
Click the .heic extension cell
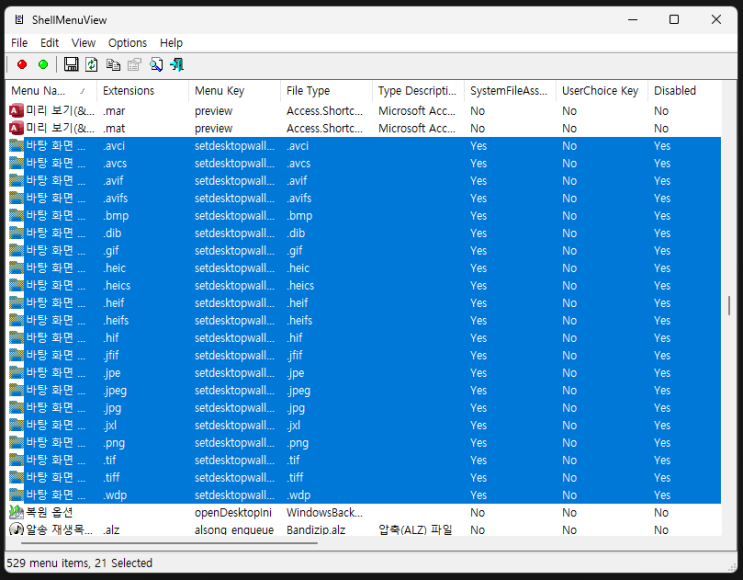coord(114,268)
